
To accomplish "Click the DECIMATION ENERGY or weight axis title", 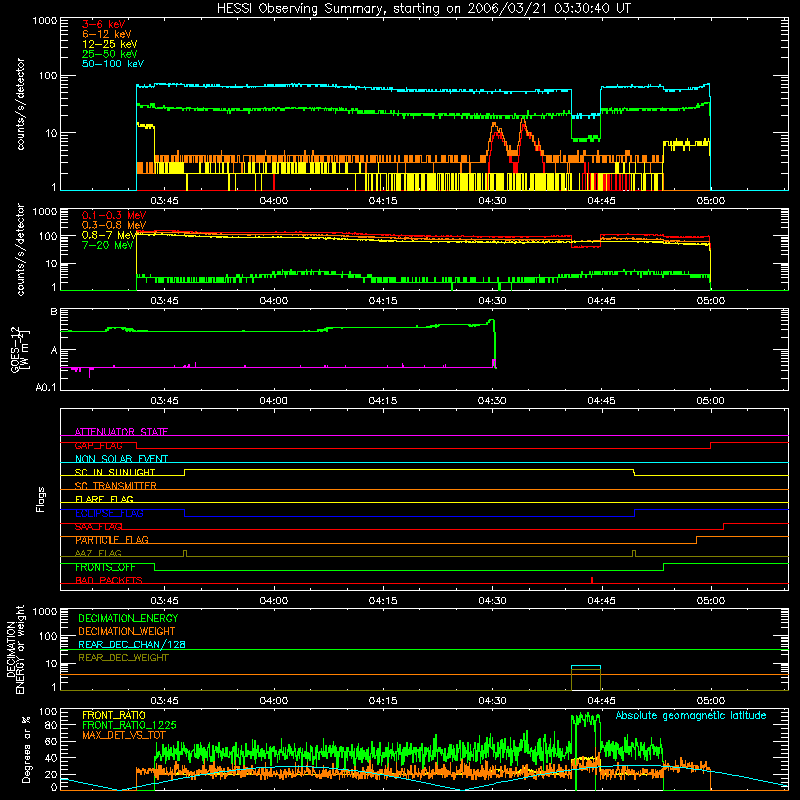I will click(x=15, y=649).
